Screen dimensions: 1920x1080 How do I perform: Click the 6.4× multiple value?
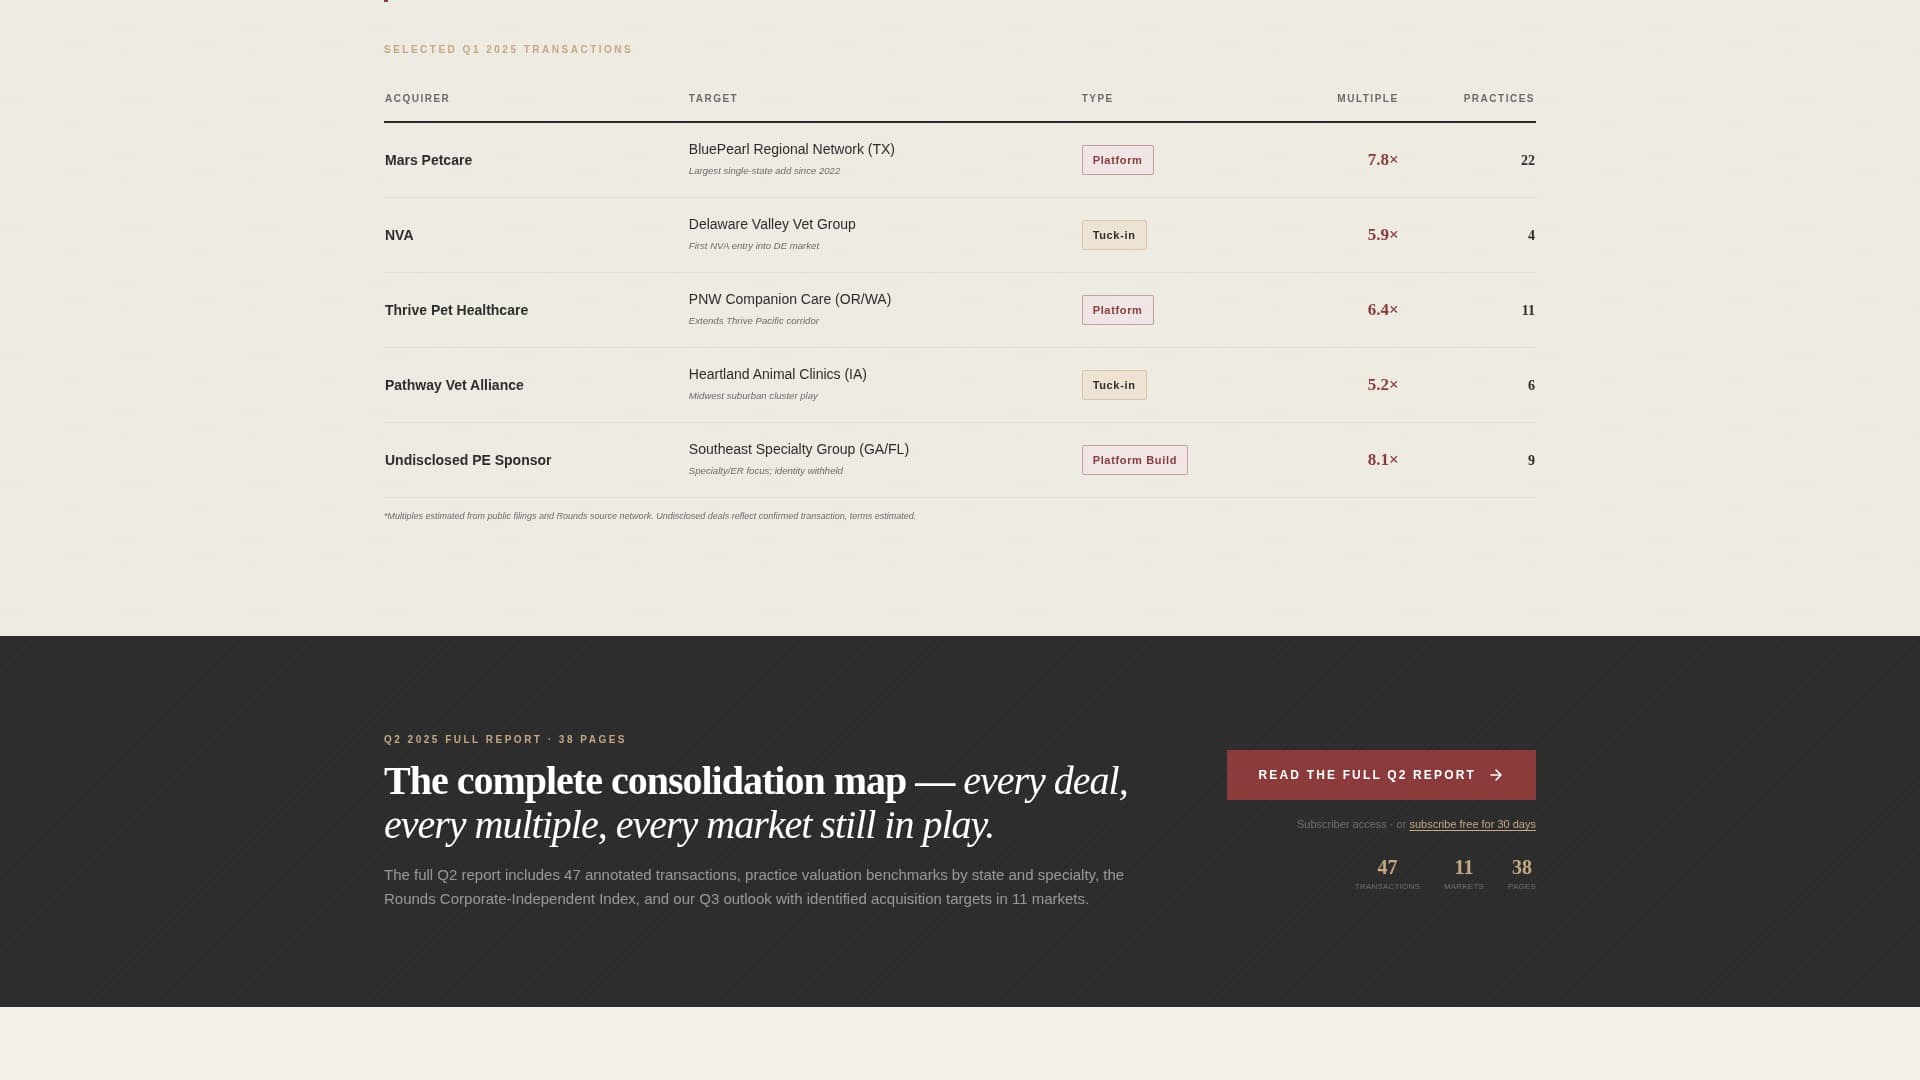click(x=1383, y=310)
